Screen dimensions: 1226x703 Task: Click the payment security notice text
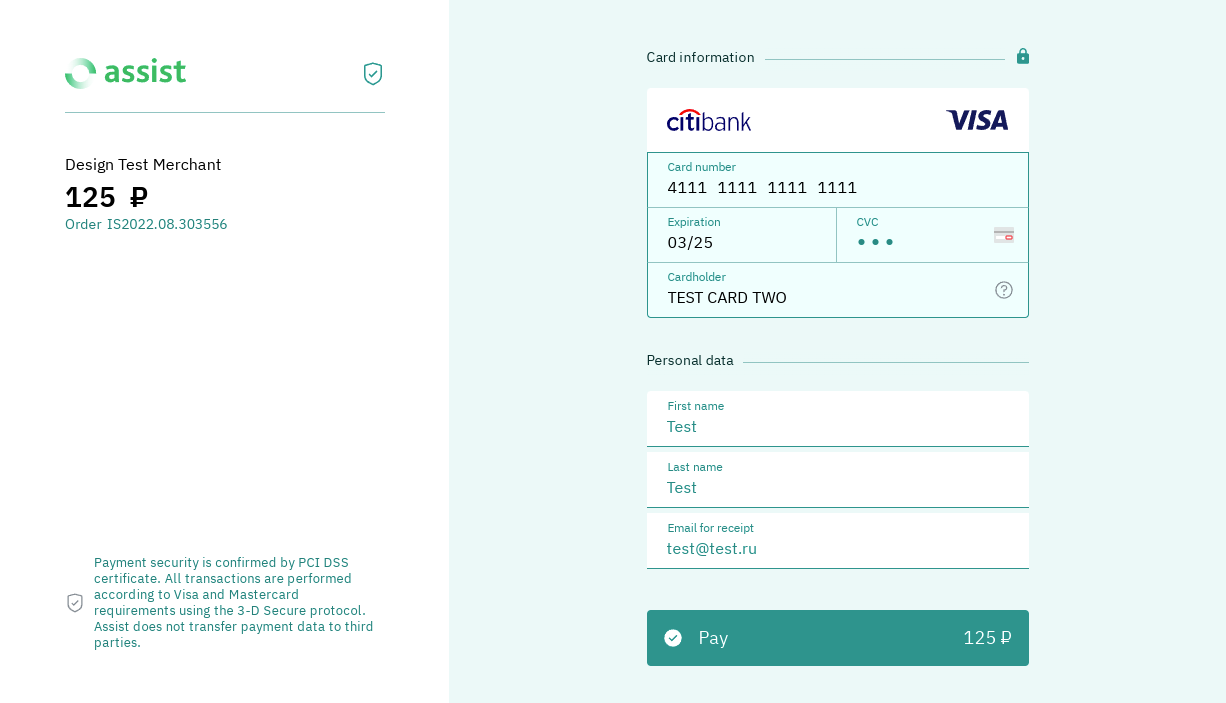pos(234,602)
